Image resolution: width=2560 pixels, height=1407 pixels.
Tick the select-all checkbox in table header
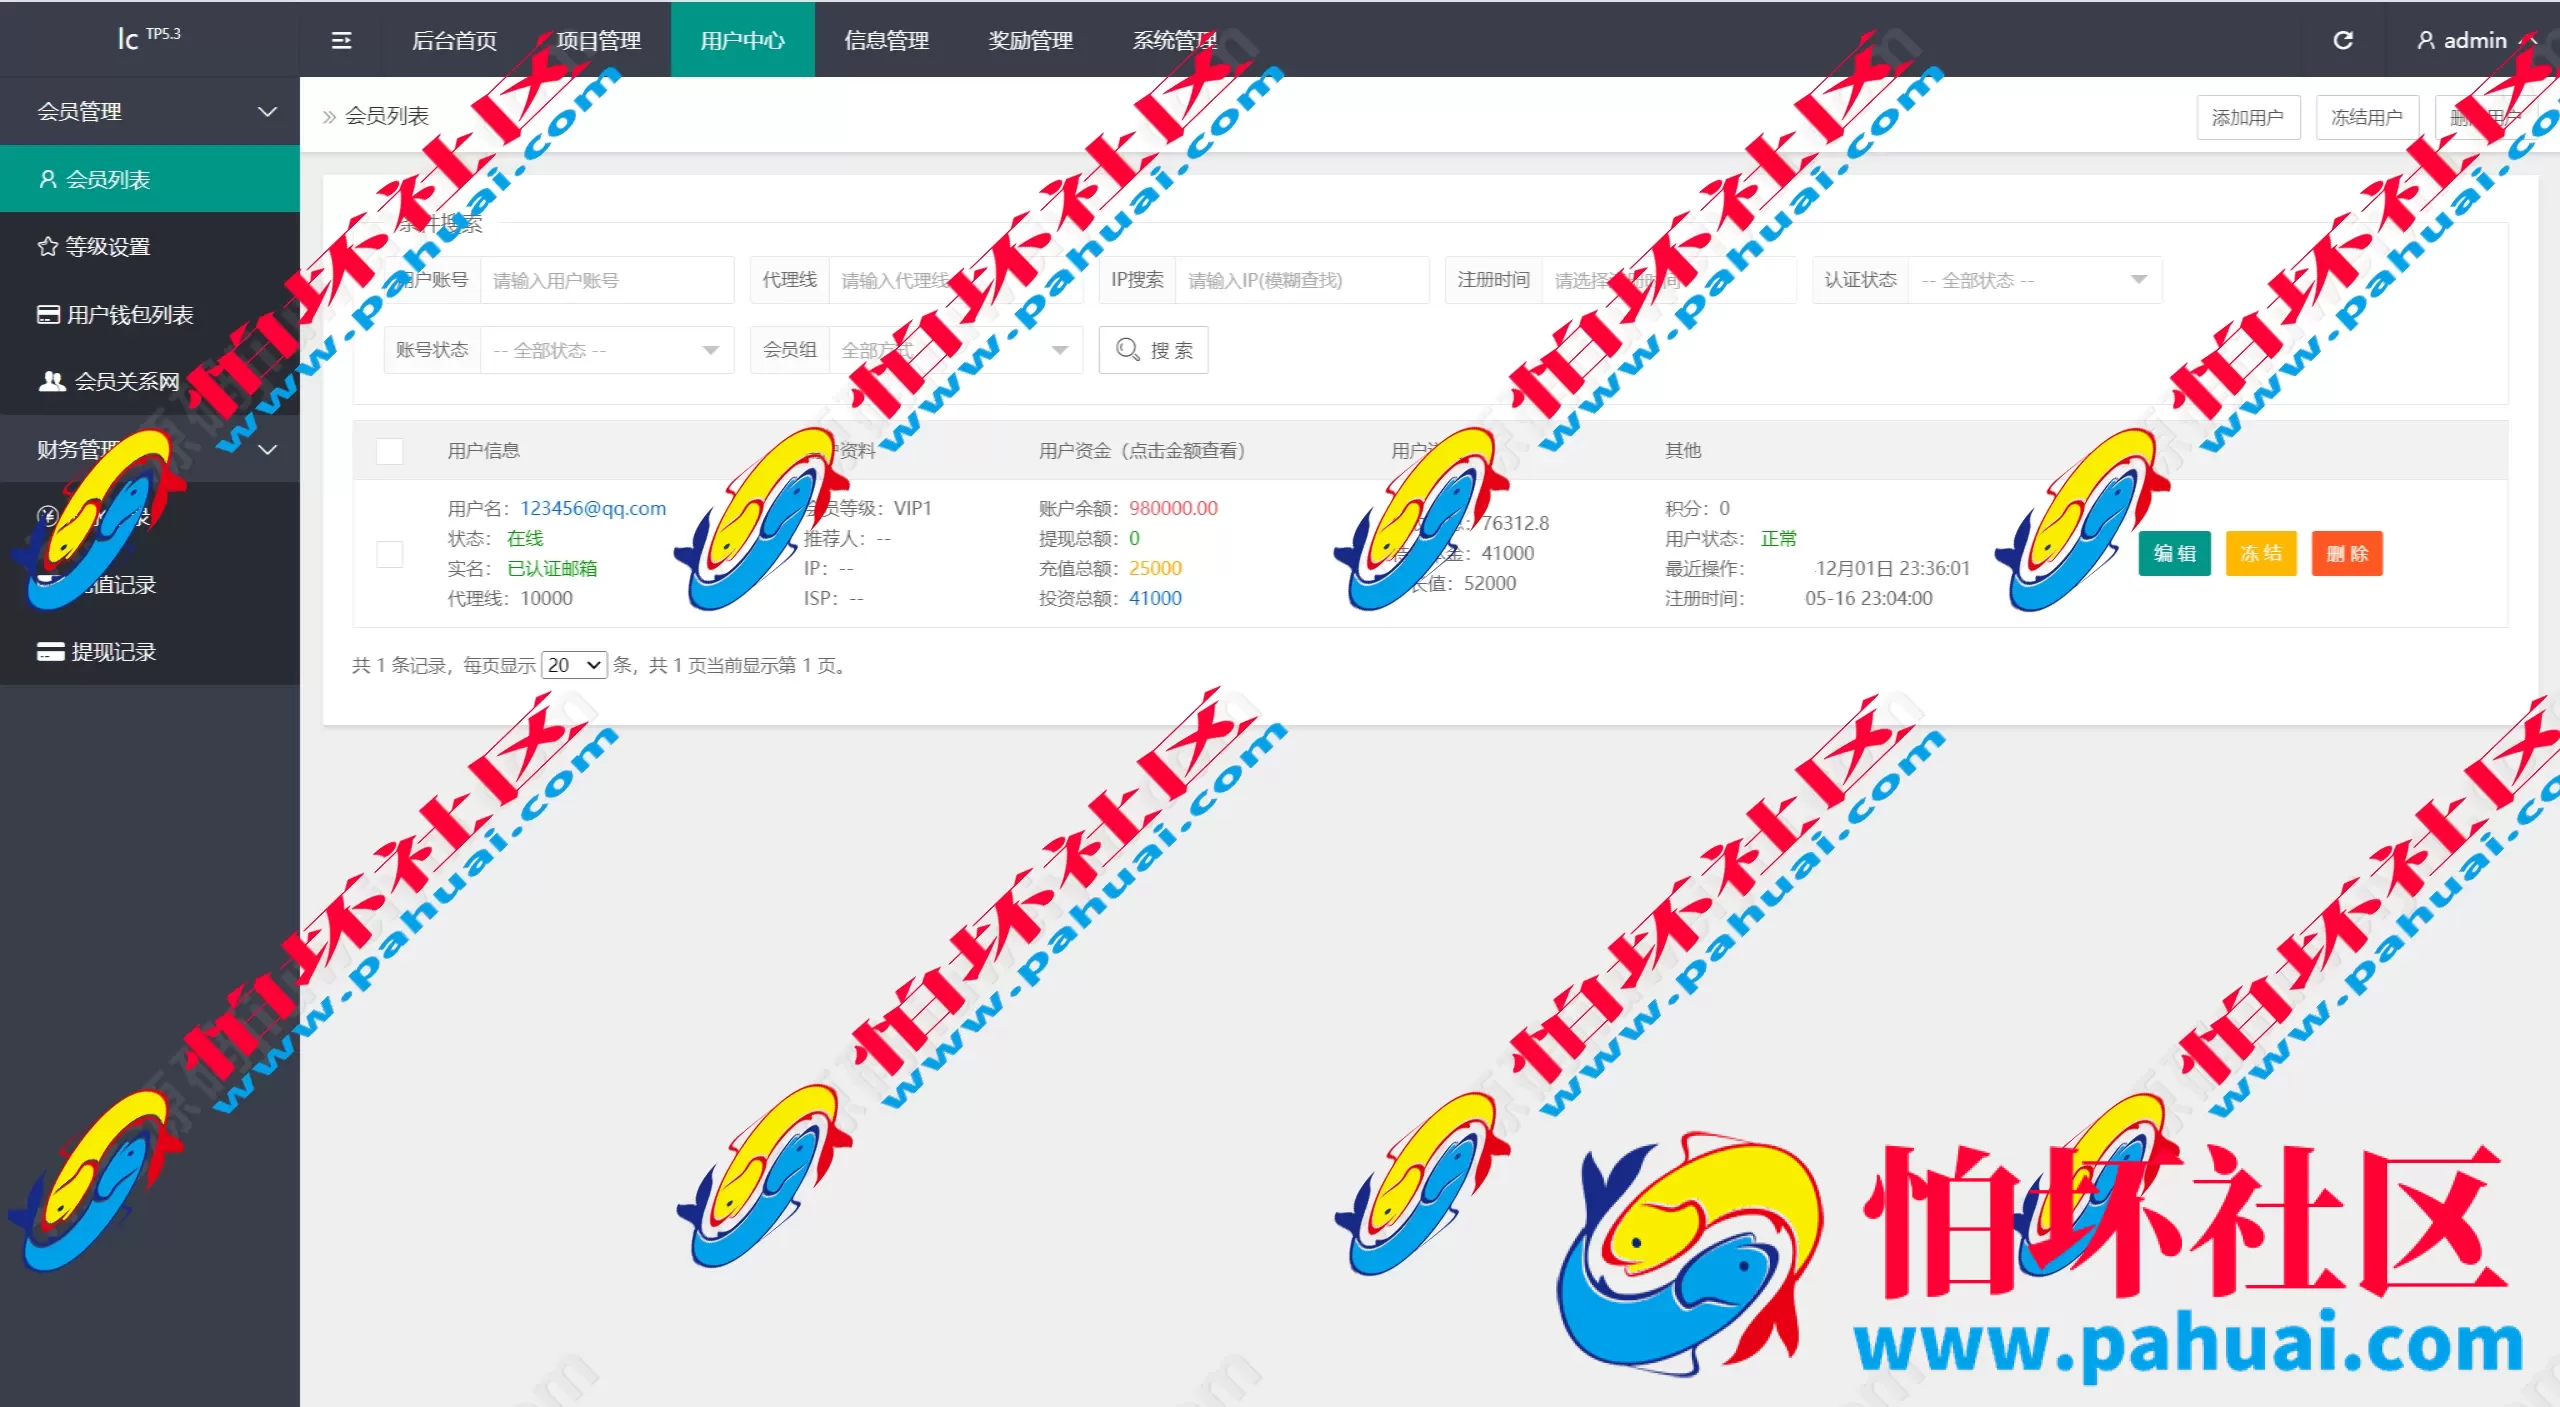390,451
